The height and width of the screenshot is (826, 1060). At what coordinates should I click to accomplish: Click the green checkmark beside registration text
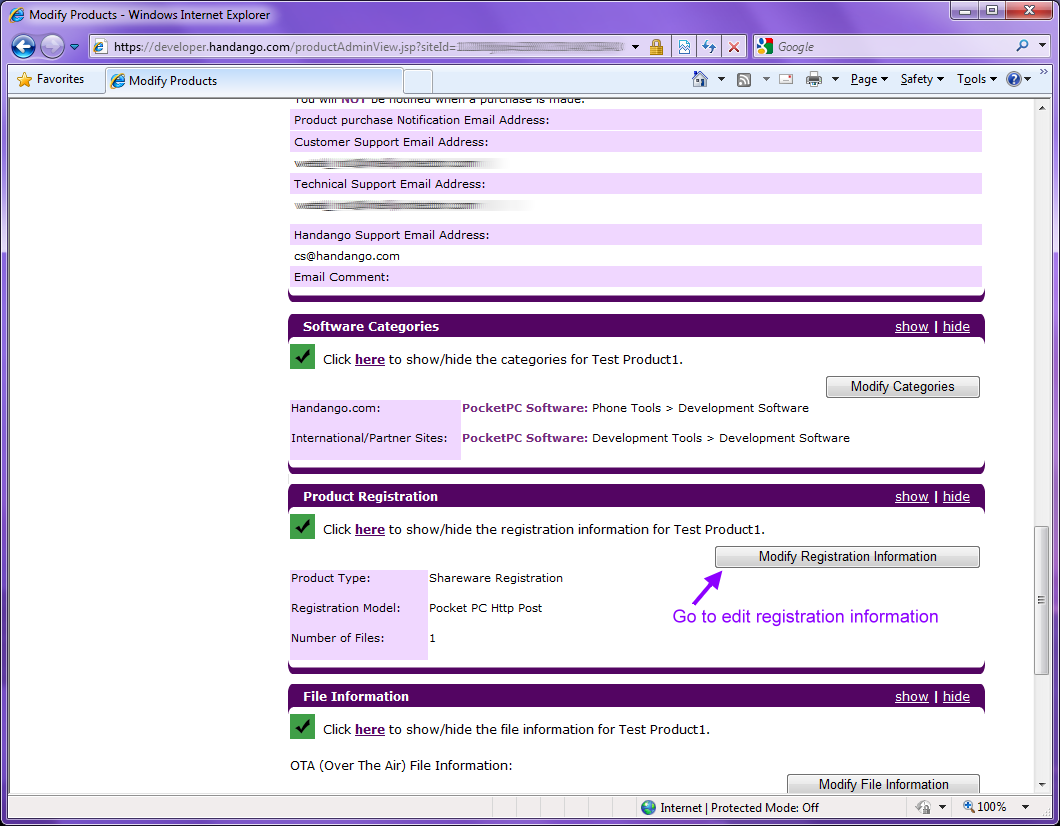point(302,527)
